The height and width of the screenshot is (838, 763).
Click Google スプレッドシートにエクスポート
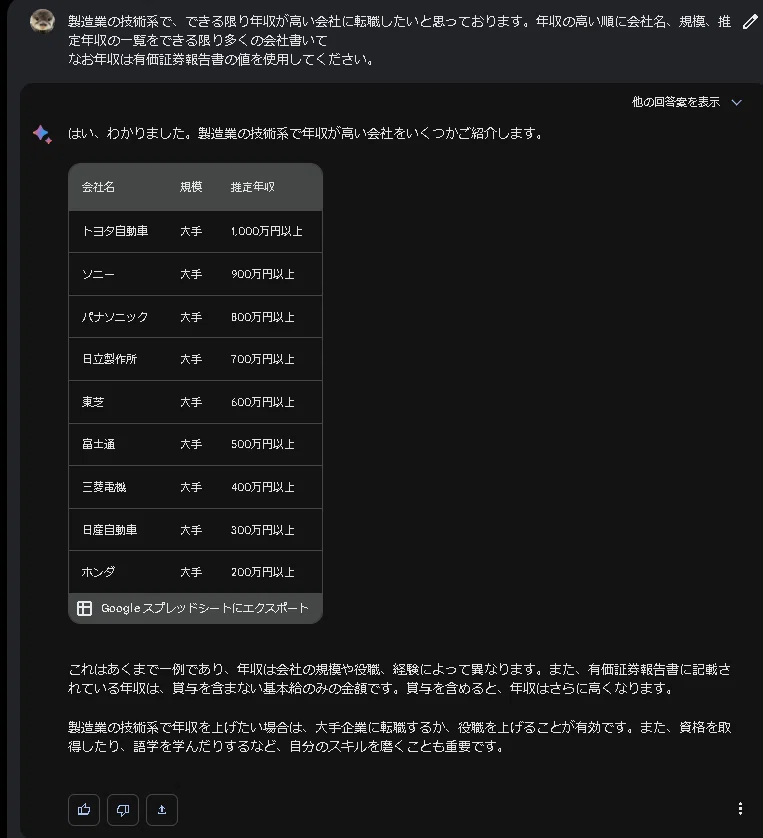coord(205,608)
